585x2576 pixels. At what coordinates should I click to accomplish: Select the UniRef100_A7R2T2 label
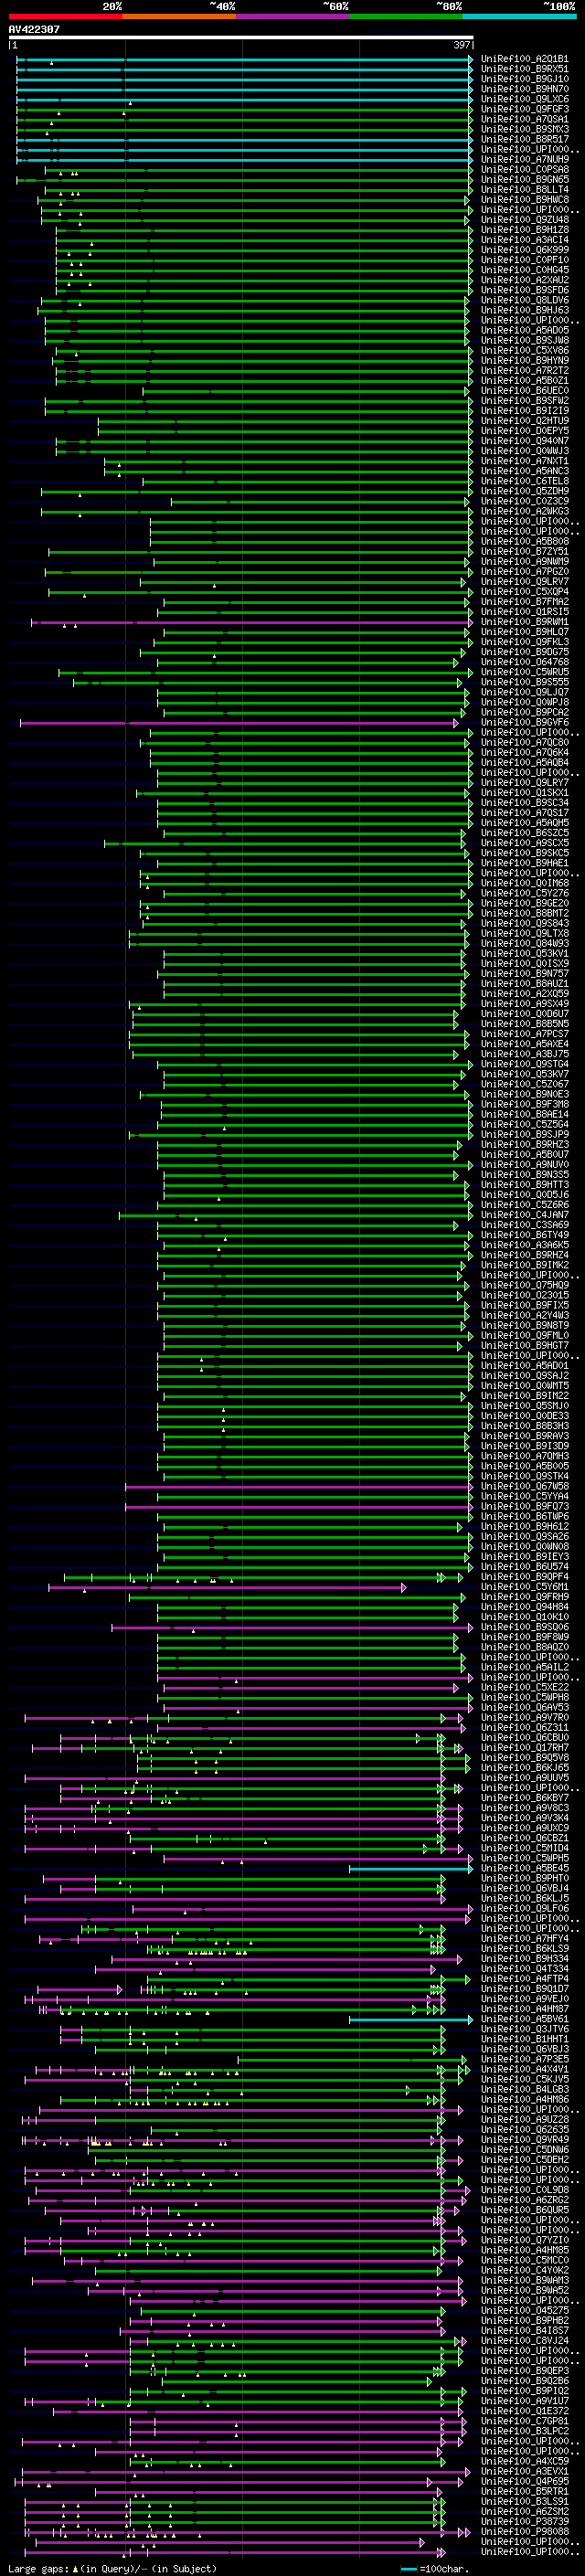pos(525,371)
